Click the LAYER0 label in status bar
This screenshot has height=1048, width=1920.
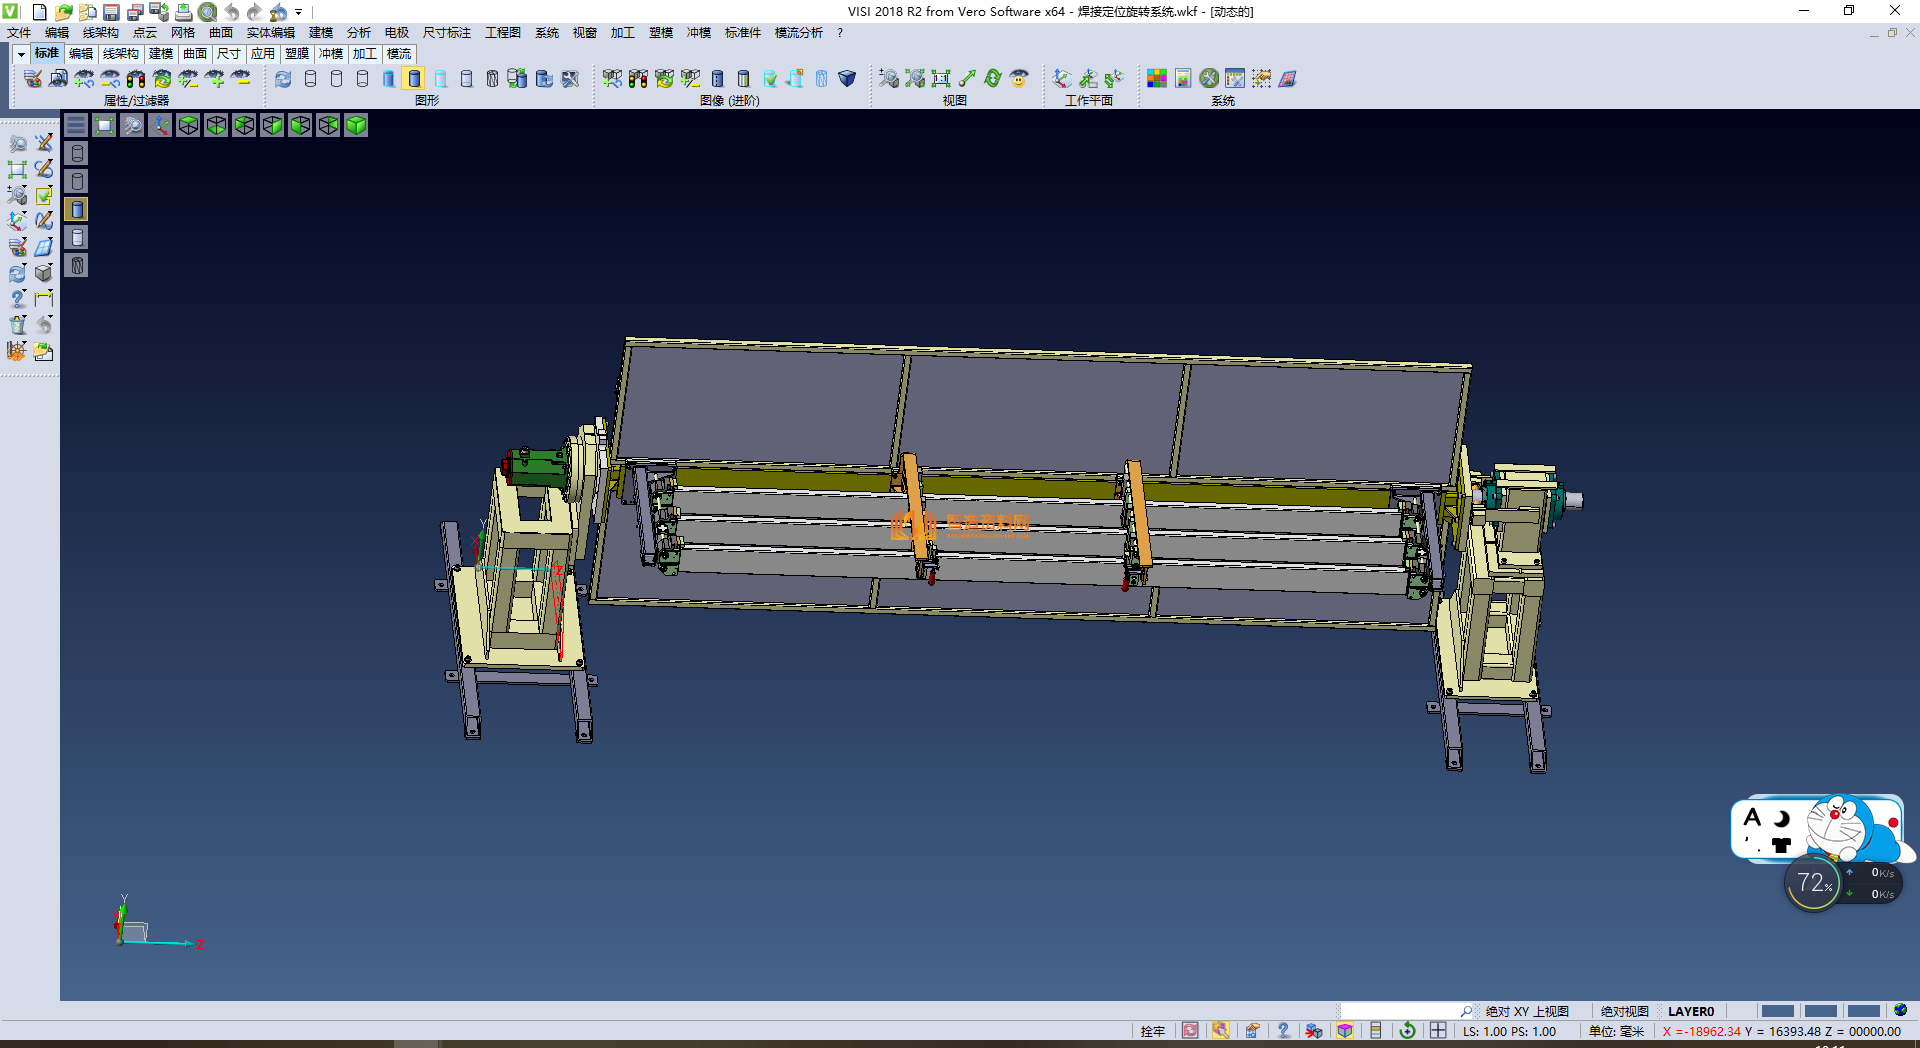[1690, 1011]
